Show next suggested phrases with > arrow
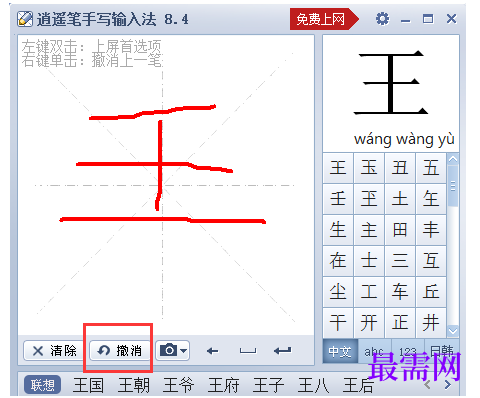 click(x=448, y=385)
